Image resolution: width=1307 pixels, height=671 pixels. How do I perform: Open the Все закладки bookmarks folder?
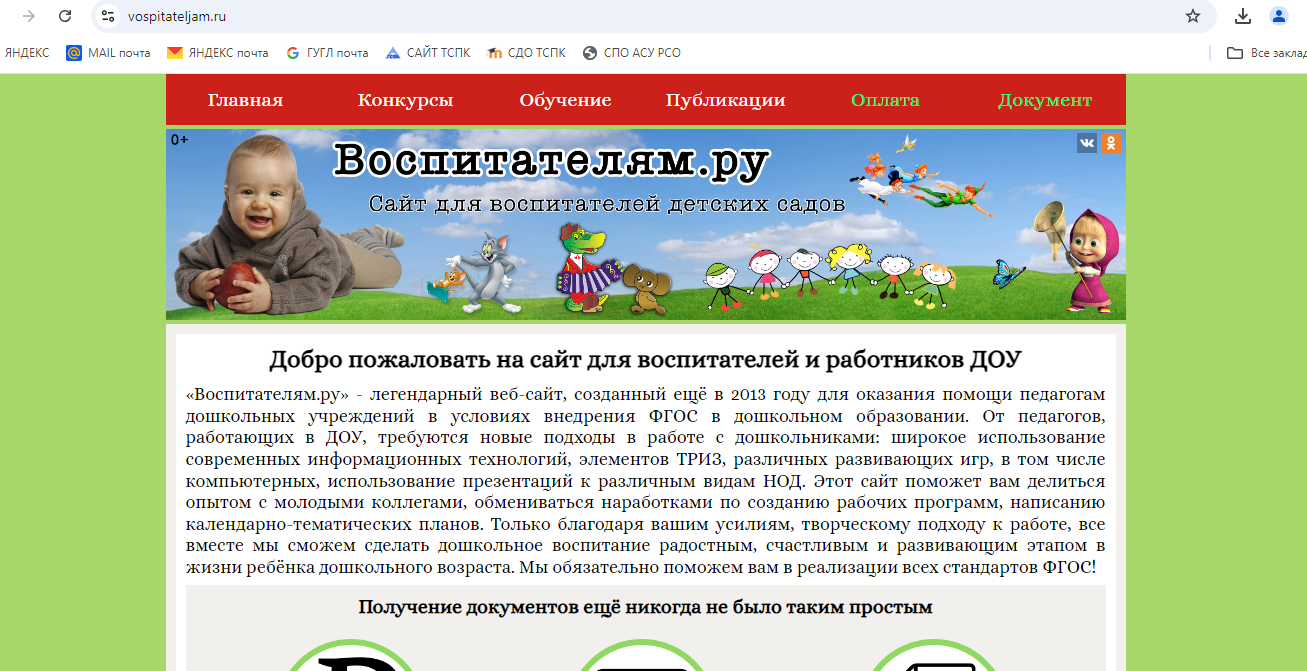[1267, 53]
